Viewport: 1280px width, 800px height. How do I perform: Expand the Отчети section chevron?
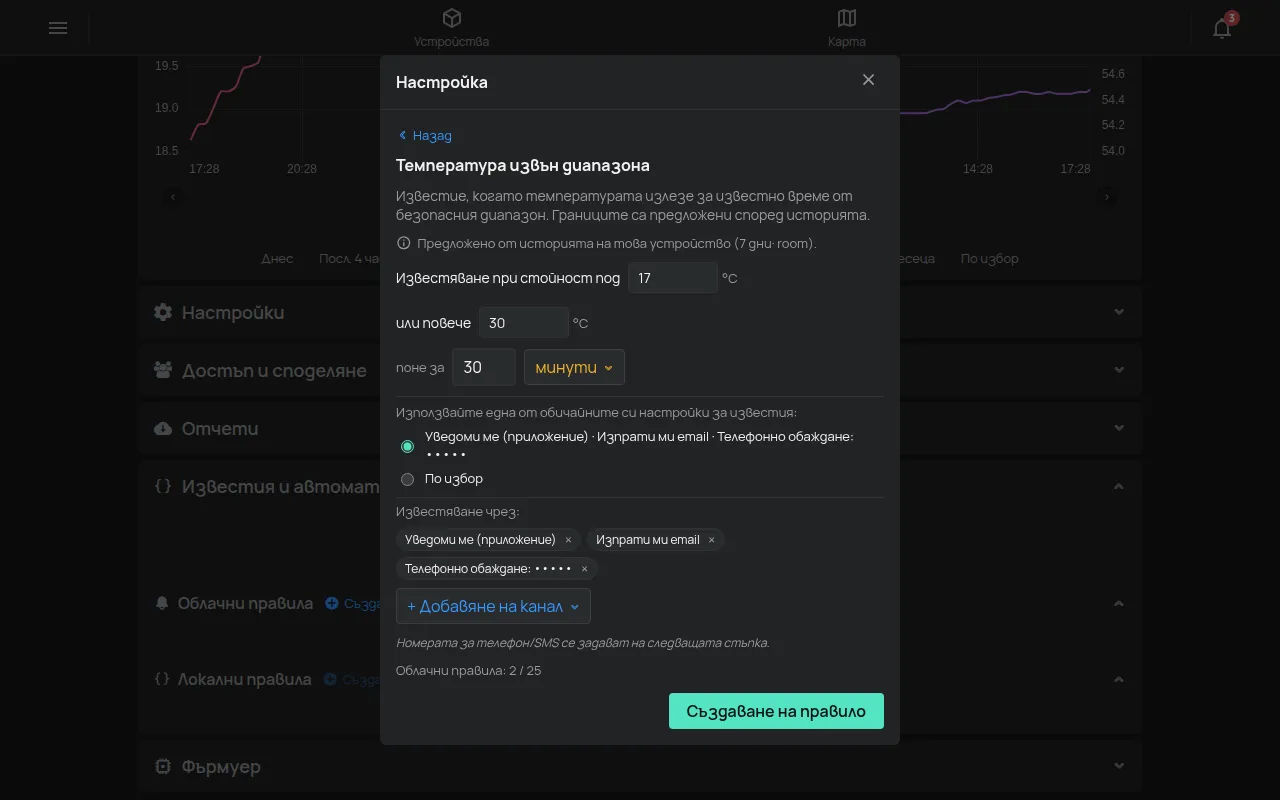coord(1119,428)
